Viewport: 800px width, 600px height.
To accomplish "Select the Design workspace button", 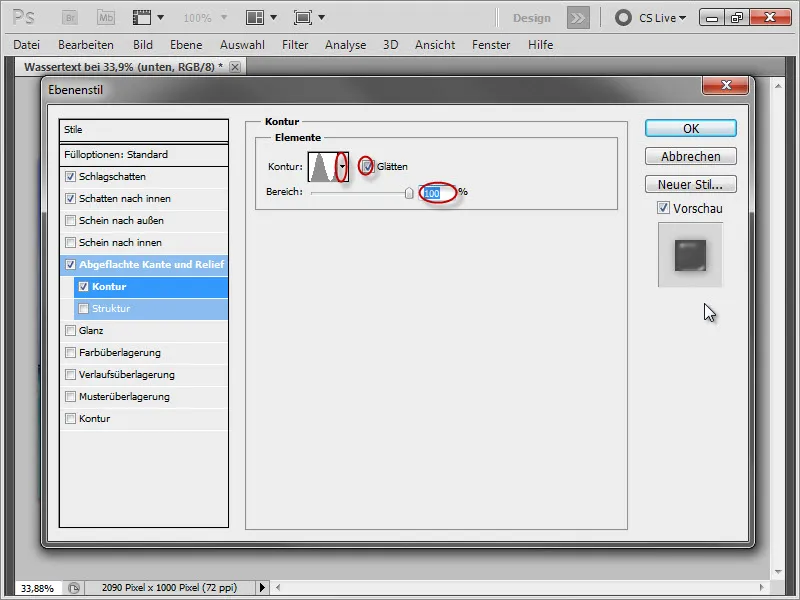I will [532, 18].
